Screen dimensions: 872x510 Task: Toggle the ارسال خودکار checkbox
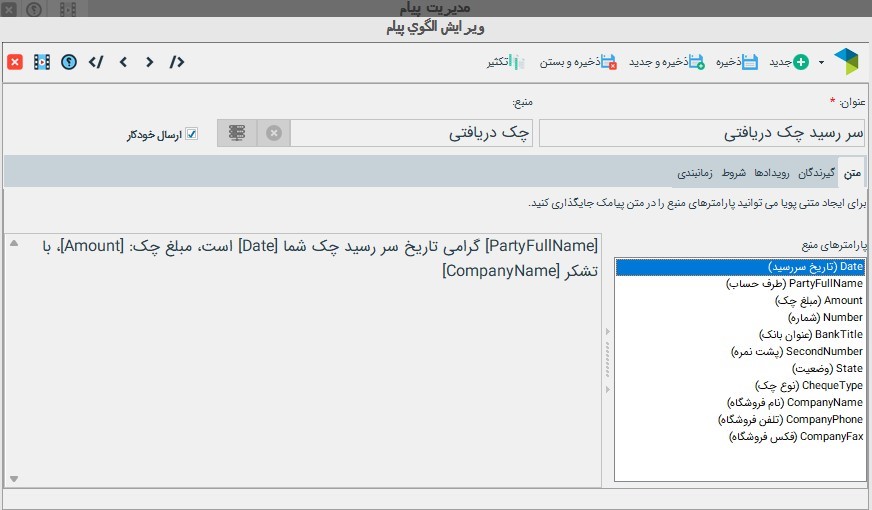point(192,134)
